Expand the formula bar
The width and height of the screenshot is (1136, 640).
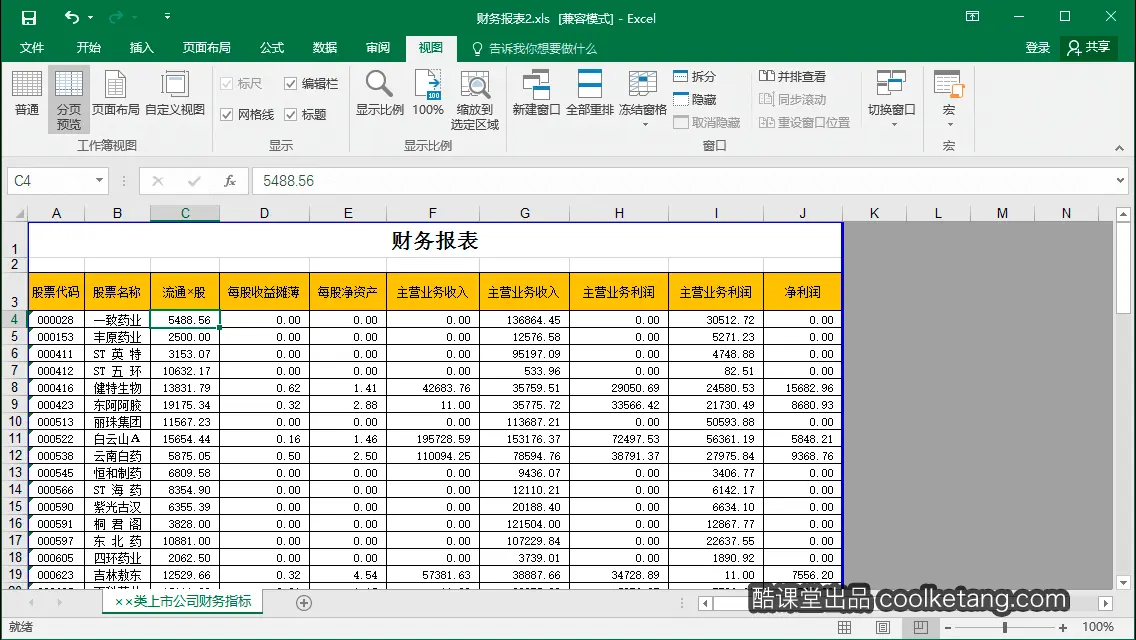1120,180
